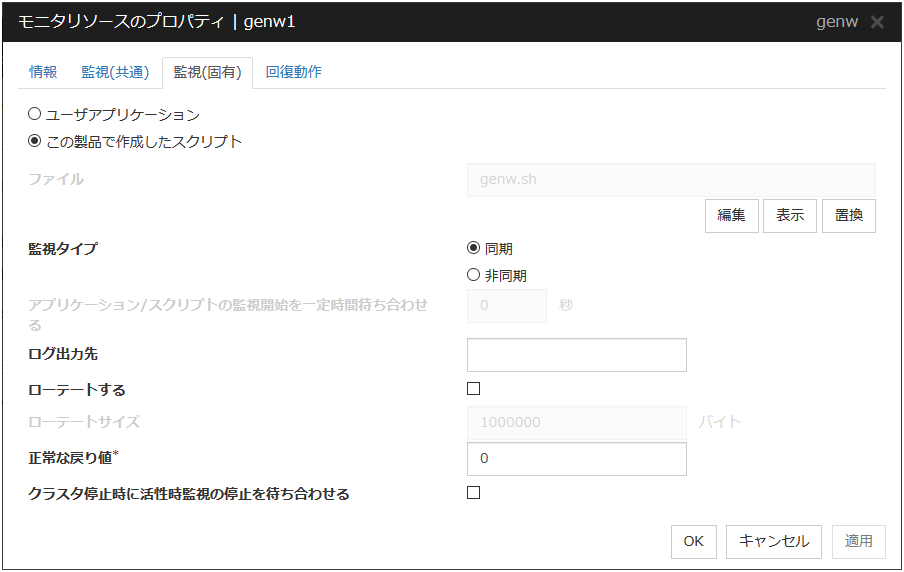The width and height of the screenshot is (904, 572).
Task: Open the 監視(共通) tab
Action: pos(115,72)
